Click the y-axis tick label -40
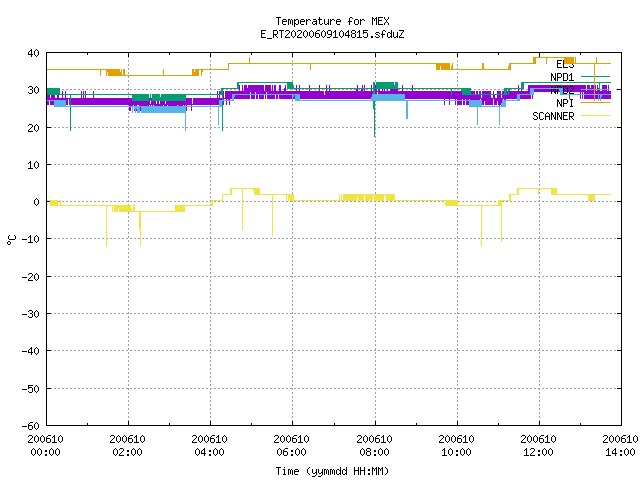 coord(31,351)
